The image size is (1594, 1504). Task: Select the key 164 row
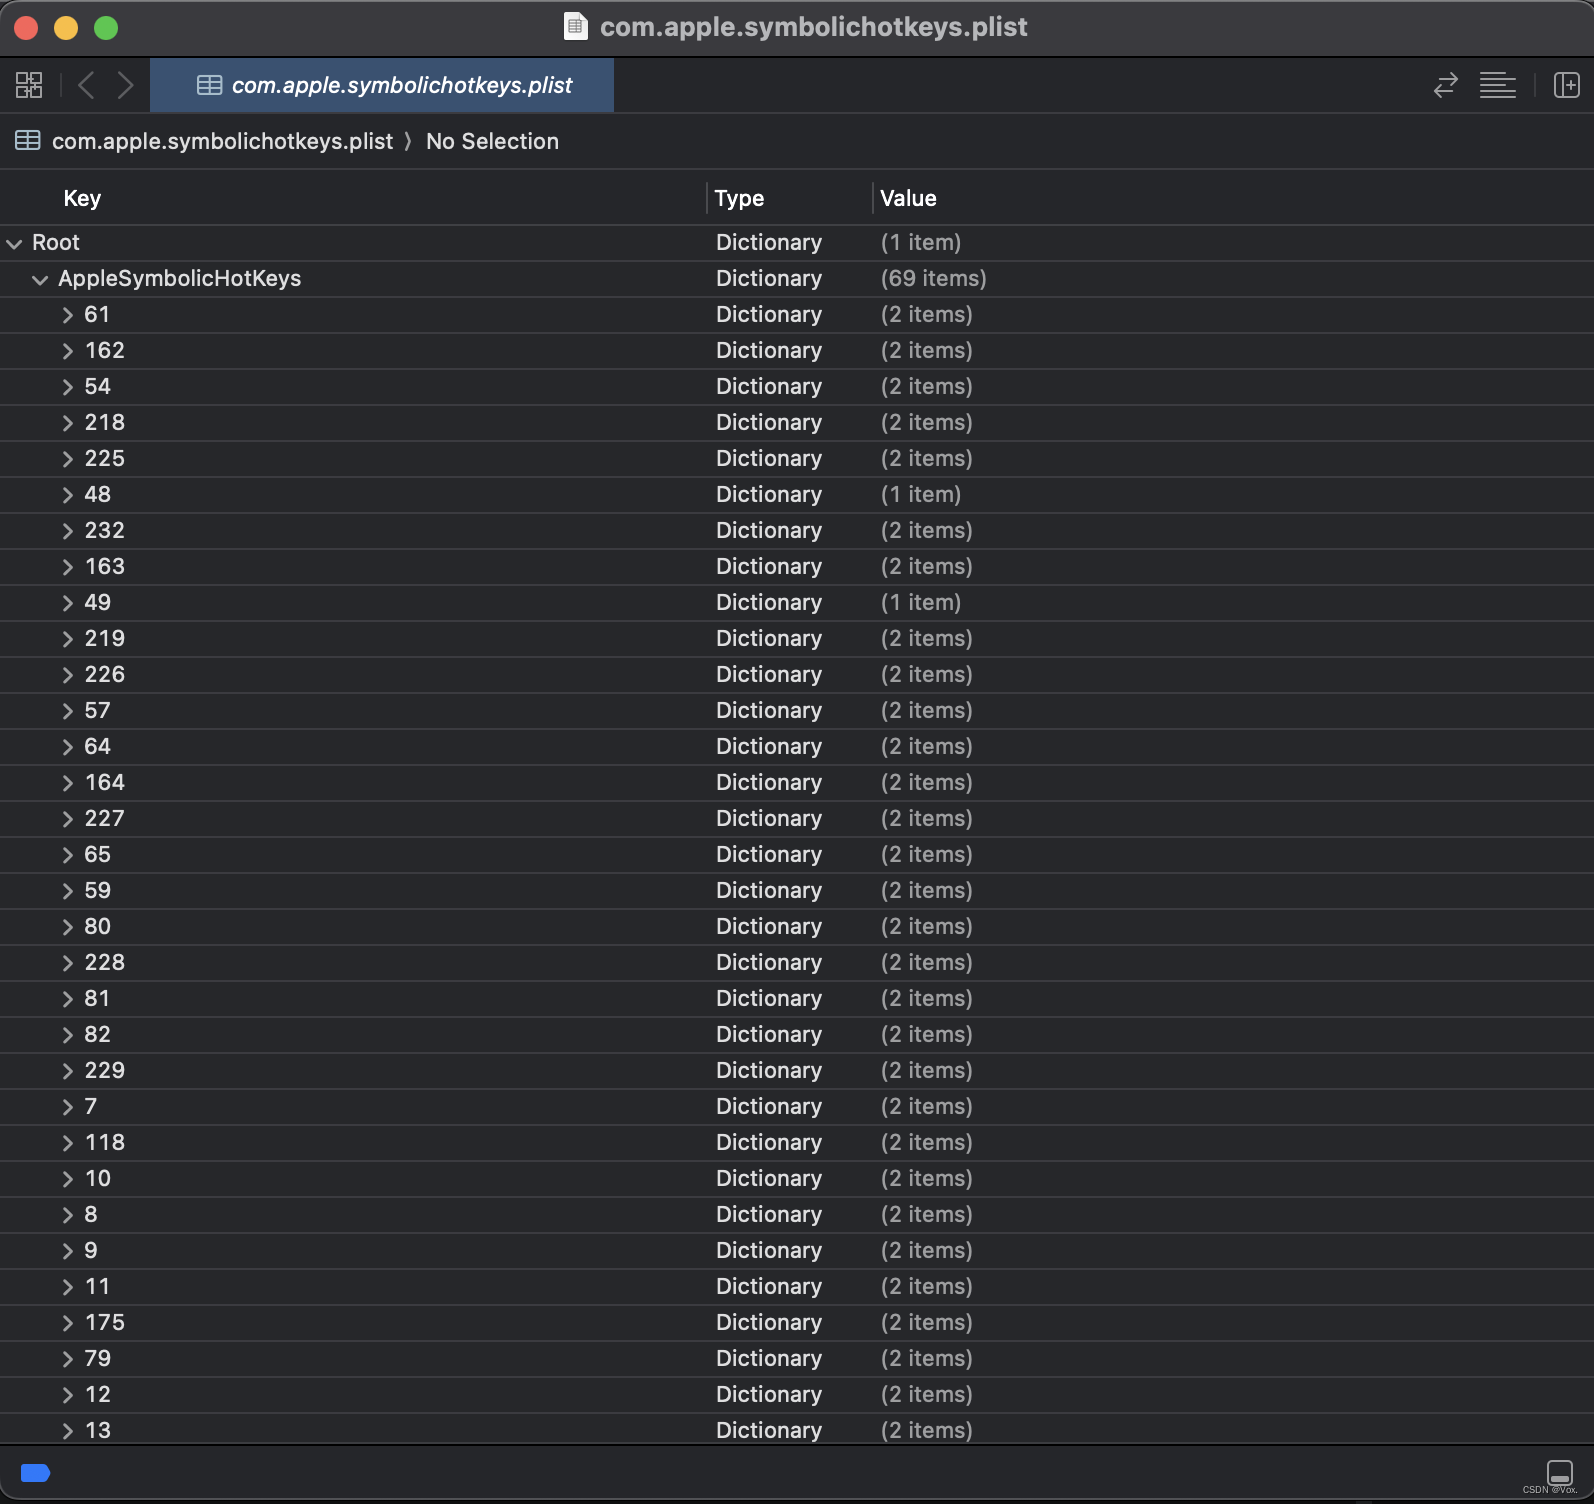[x=797, y=783]
